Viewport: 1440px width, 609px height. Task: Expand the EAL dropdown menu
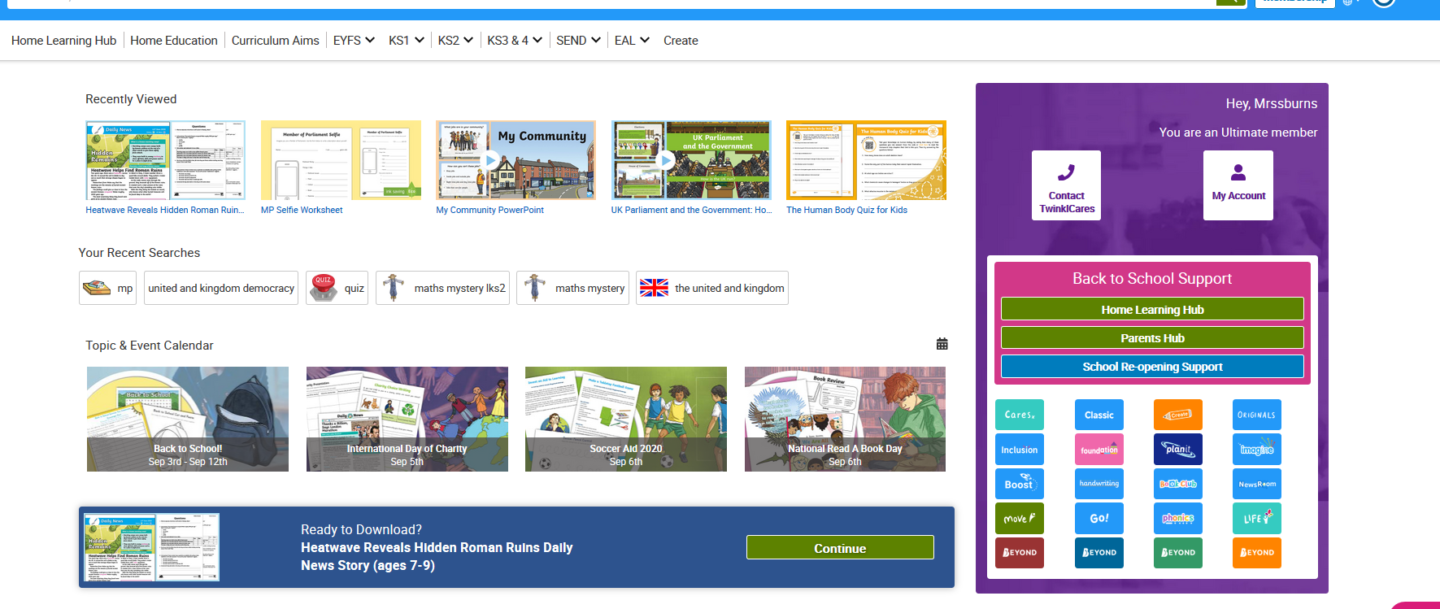(x=632, y=40)
